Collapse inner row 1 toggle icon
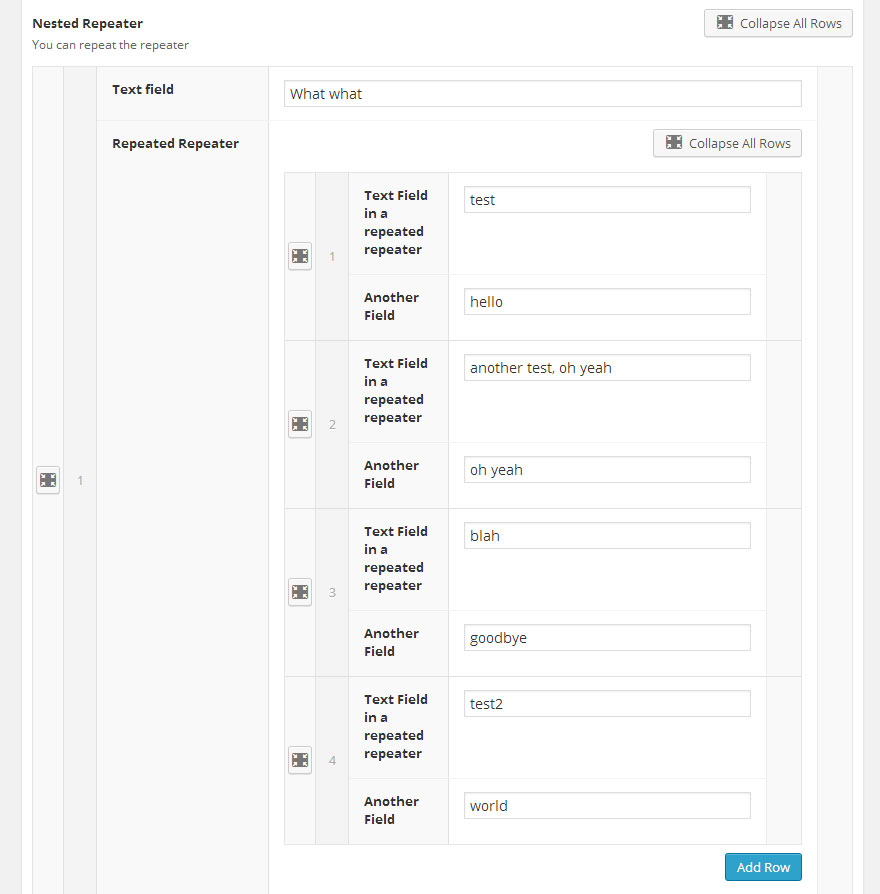 (x=300, y=256)
